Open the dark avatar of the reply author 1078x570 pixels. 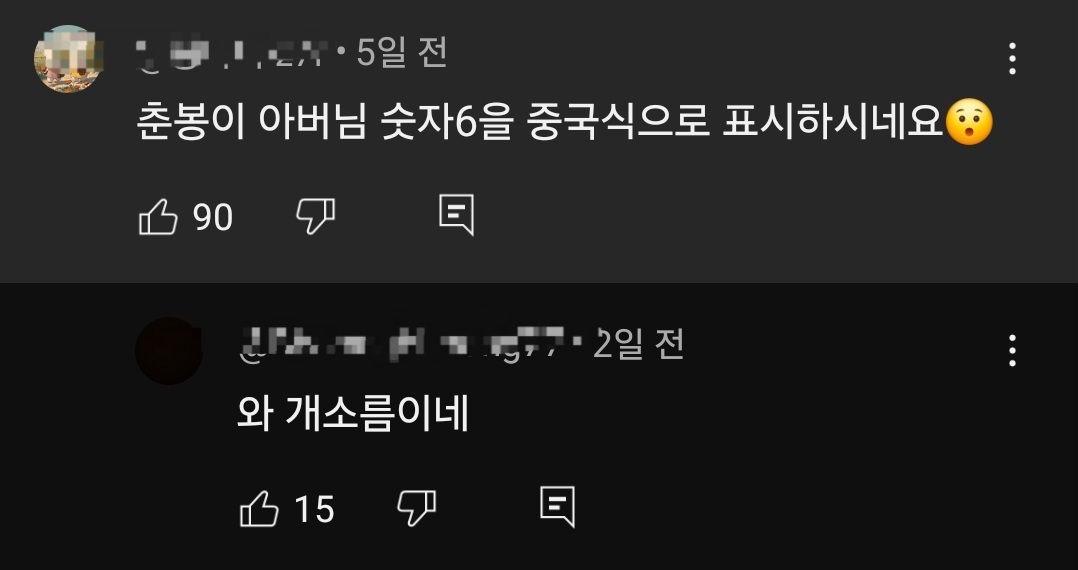click(168, 351)
